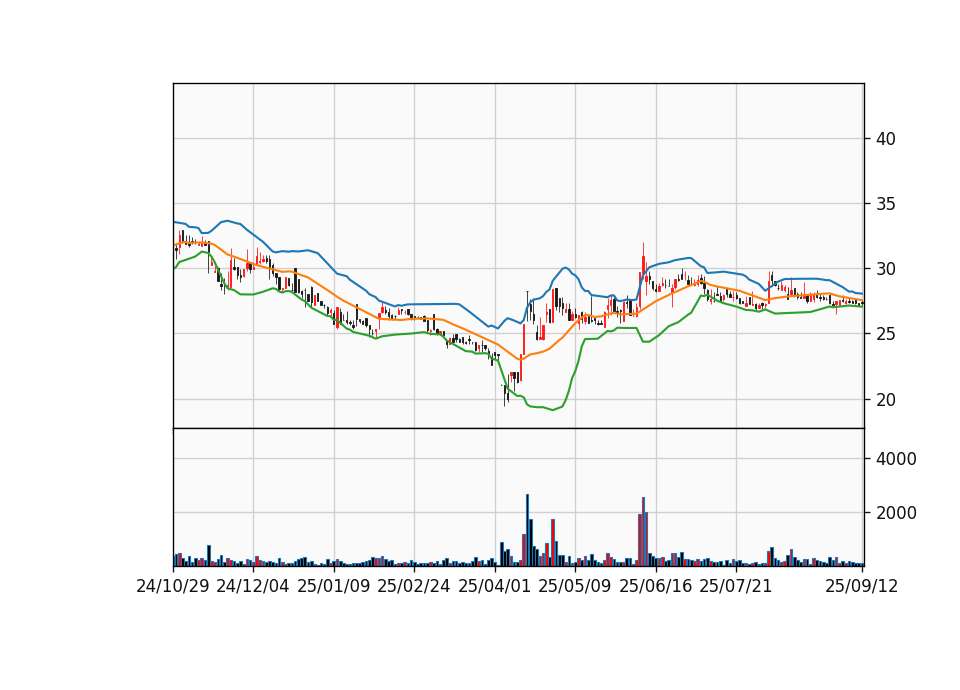Click the 24/12/04 date label
The width and height of the screenshot is (960, 690).
(x=253, y=587)
